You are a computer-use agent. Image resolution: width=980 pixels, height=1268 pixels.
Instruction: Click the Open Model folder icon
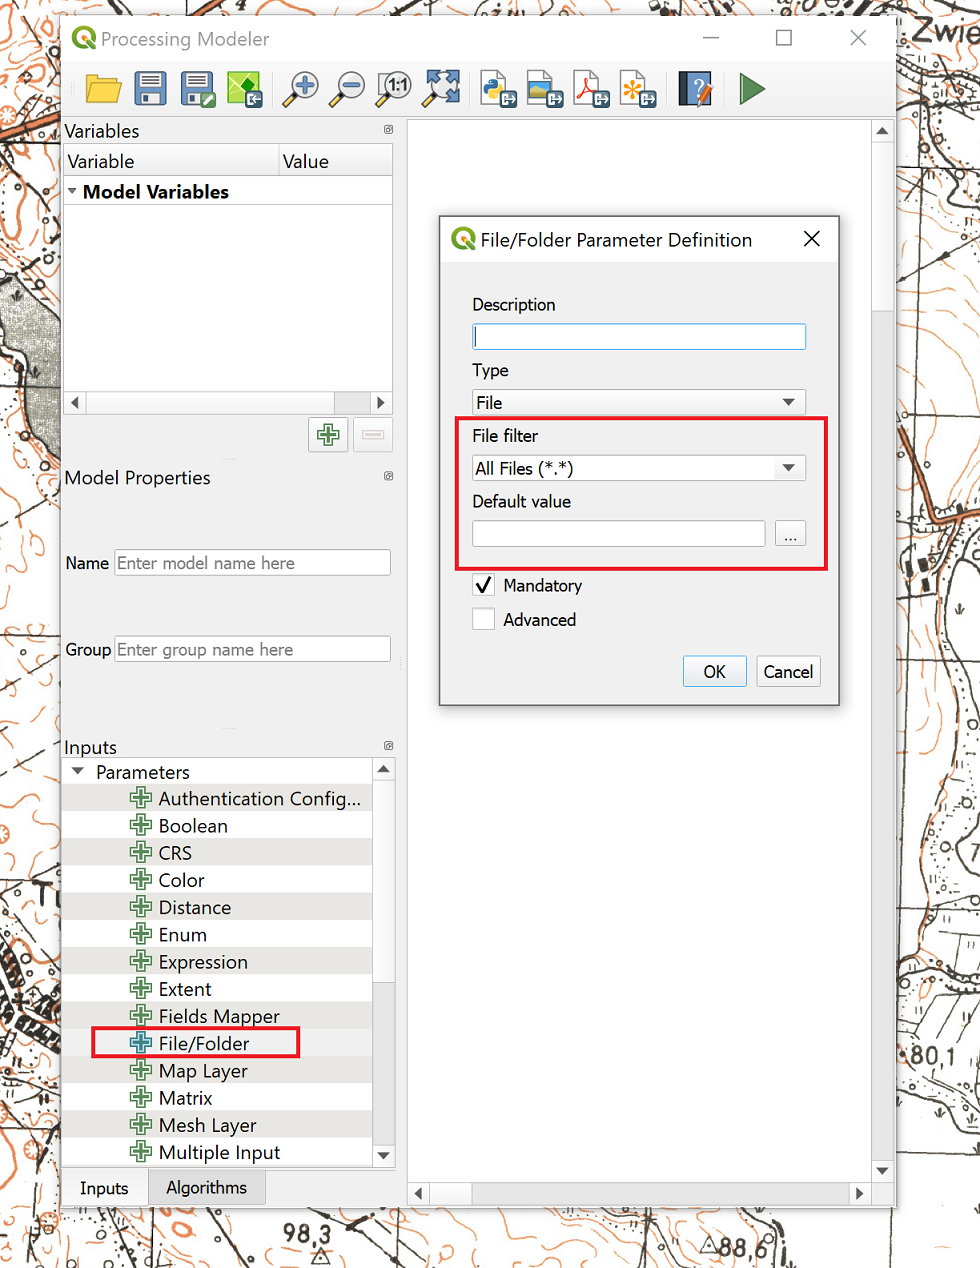click(x=103, y=89)
